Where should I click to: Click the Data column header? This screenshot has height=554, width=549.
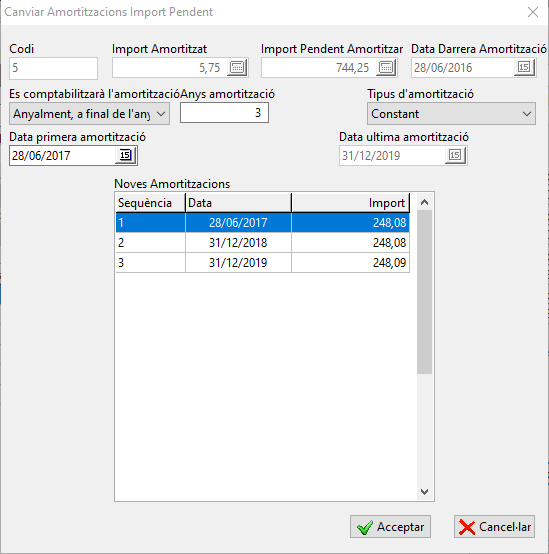(238, 203)
